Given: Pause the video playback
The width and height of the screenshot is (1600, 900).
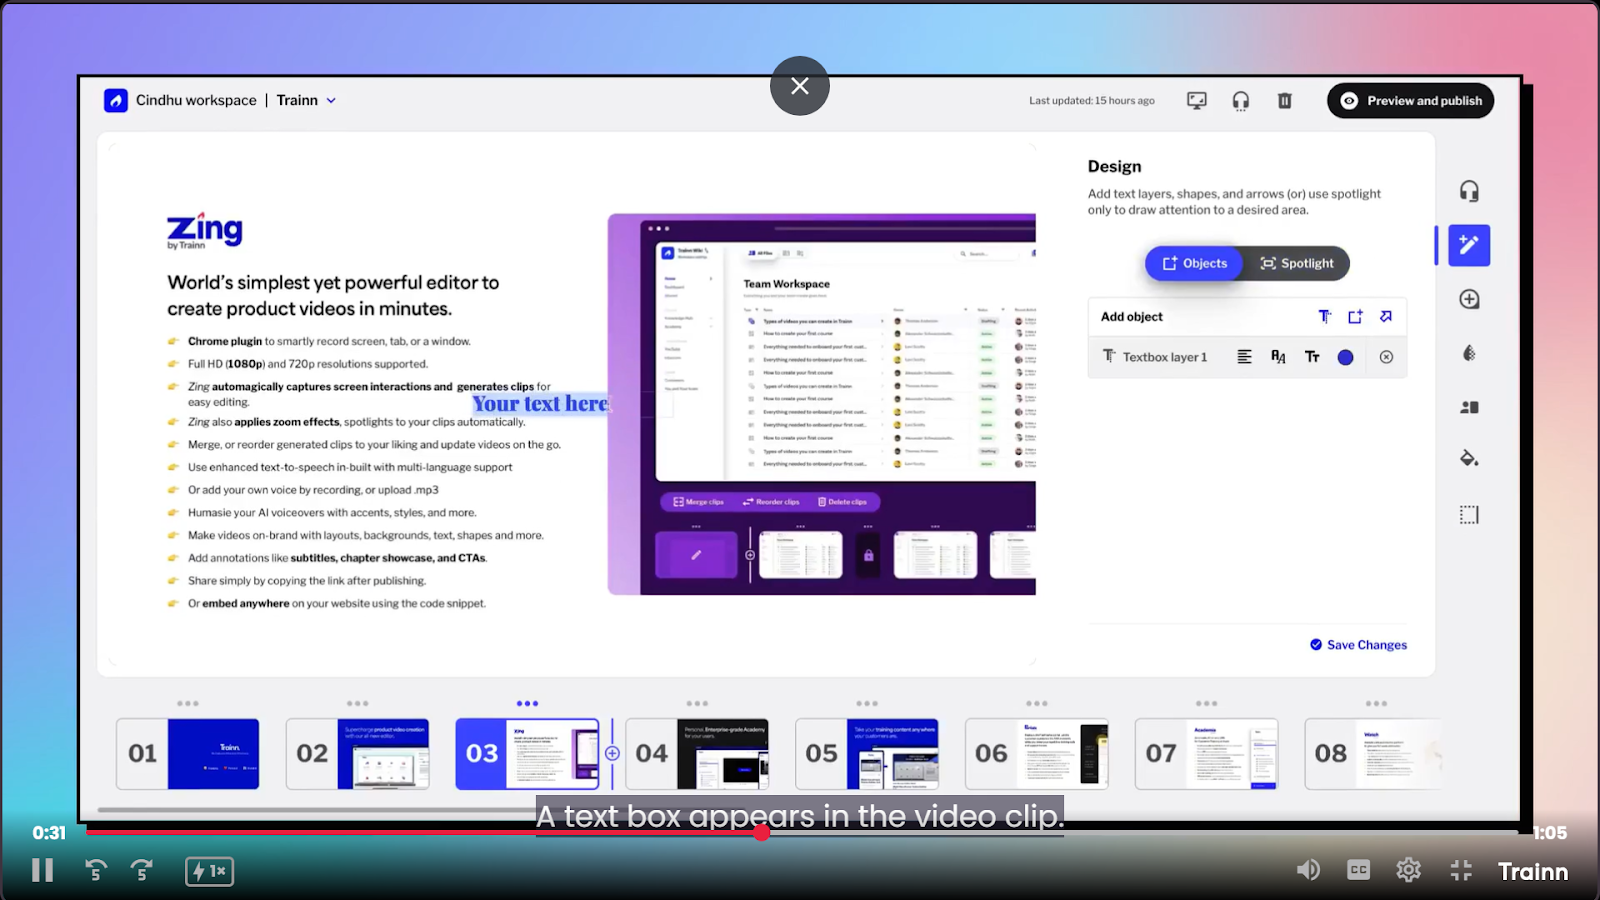Looking at the screenshot, I should pyautogui.click(x=42, y=871).
